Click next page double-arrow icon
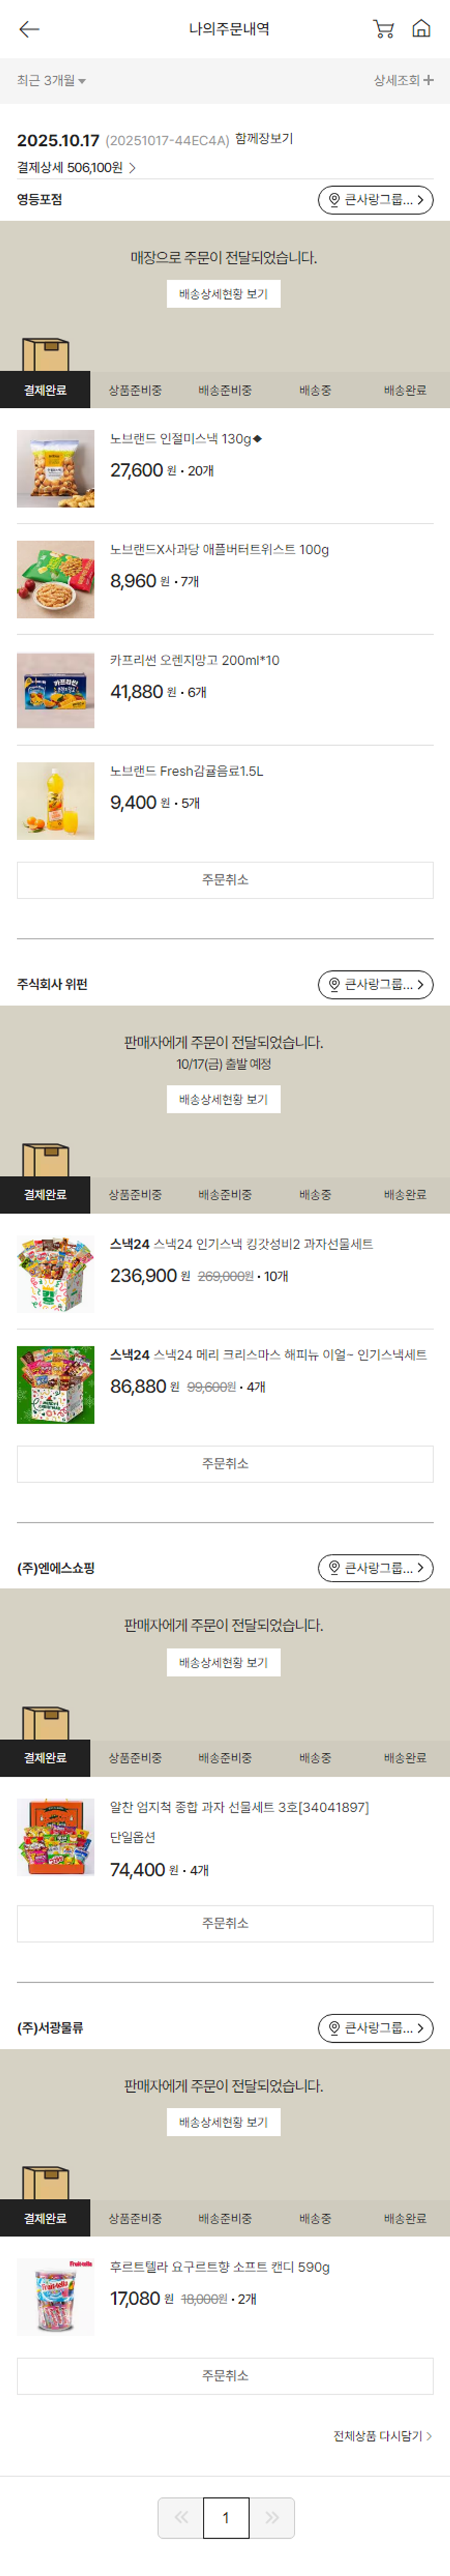The width and height of the screenshot is (450, 2576). tap(271, 2517)
